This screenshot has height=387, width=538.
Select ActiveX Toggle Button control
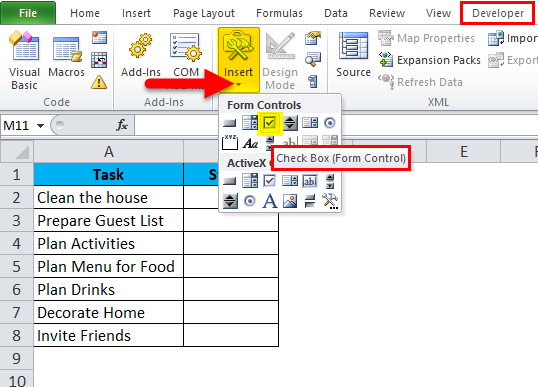(310, 201)
